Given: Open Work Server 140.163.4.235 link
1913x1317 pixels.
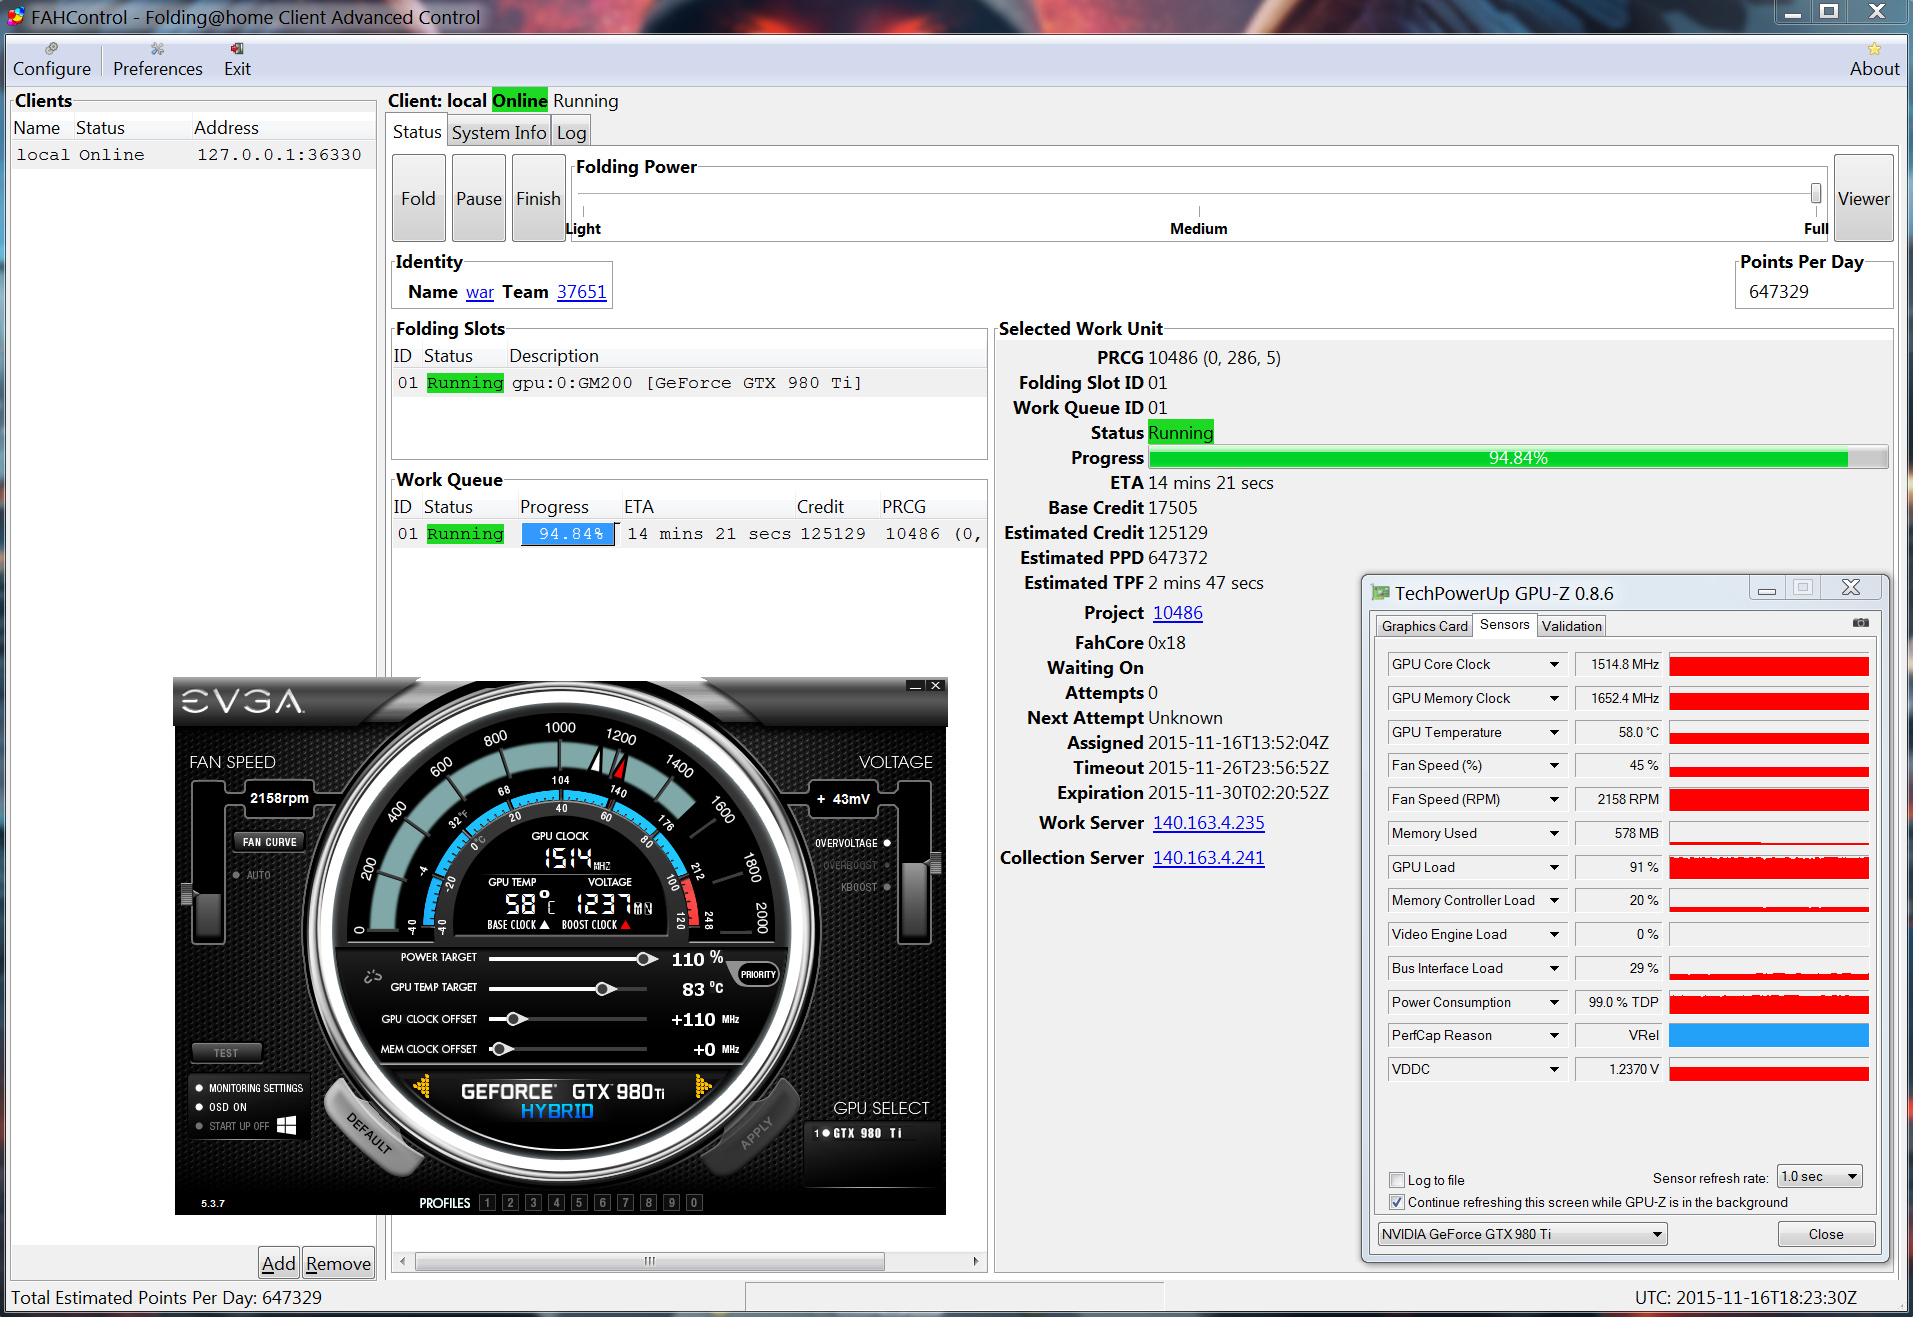Looking at the screenshot, I should point(1208,823).
